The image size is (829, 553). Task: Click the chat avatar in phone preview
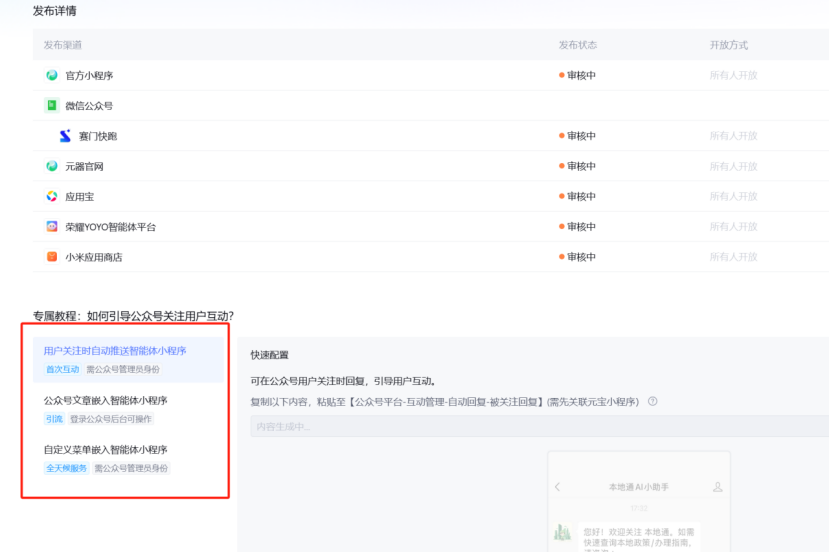562,532
